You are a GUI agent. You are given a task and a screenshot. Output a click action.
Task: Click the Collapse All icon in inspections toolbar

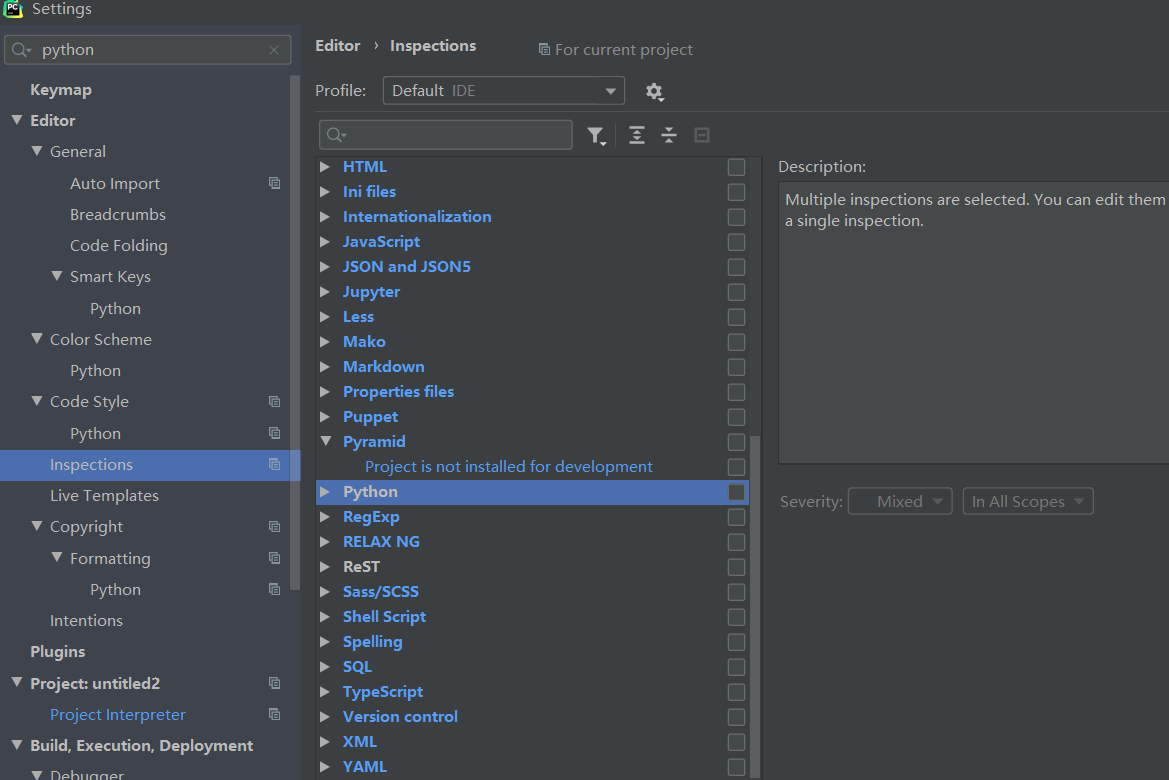pos(669,135)
